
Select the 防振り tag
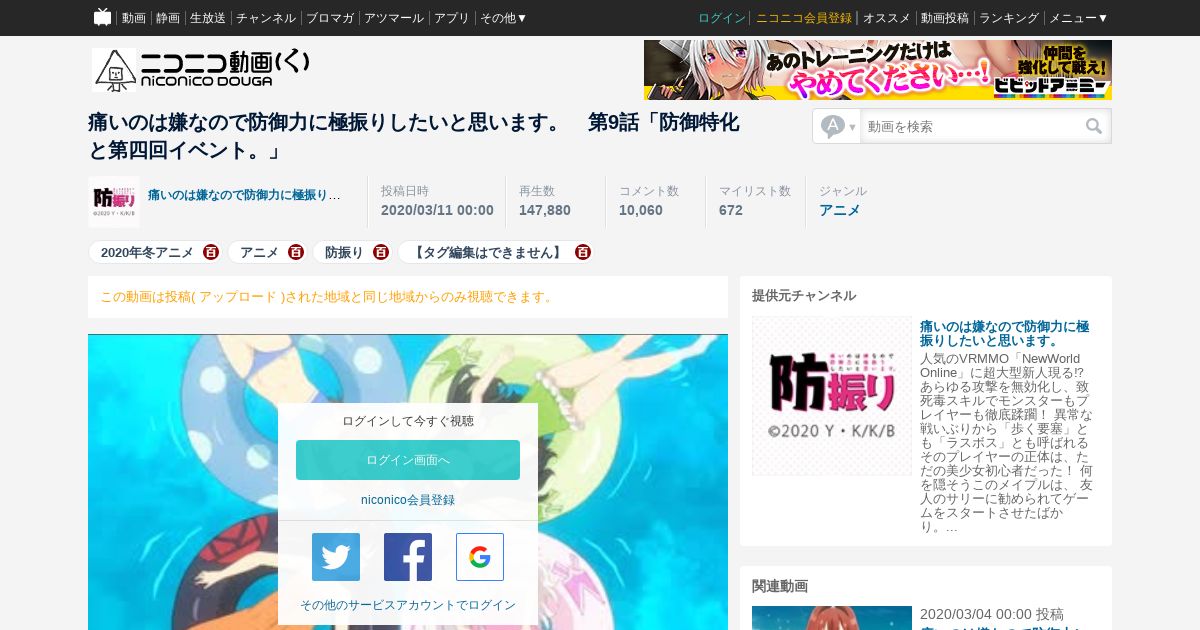[x=344, y=252]
